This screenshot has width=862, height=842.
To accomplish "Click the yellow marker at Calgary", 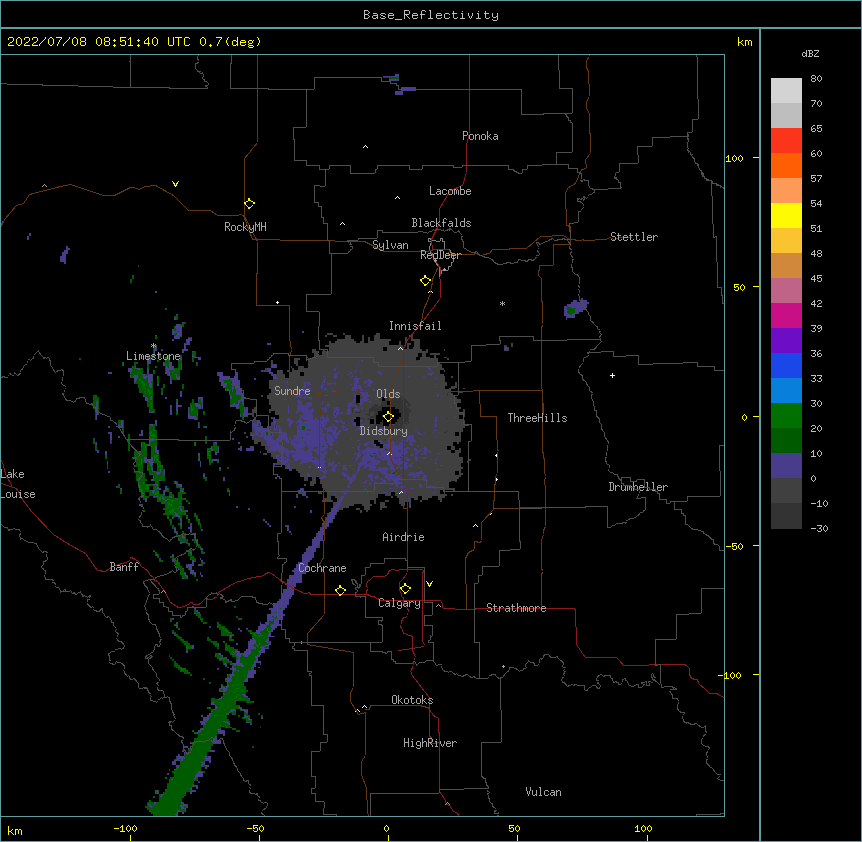I will [x=405, y=589].
